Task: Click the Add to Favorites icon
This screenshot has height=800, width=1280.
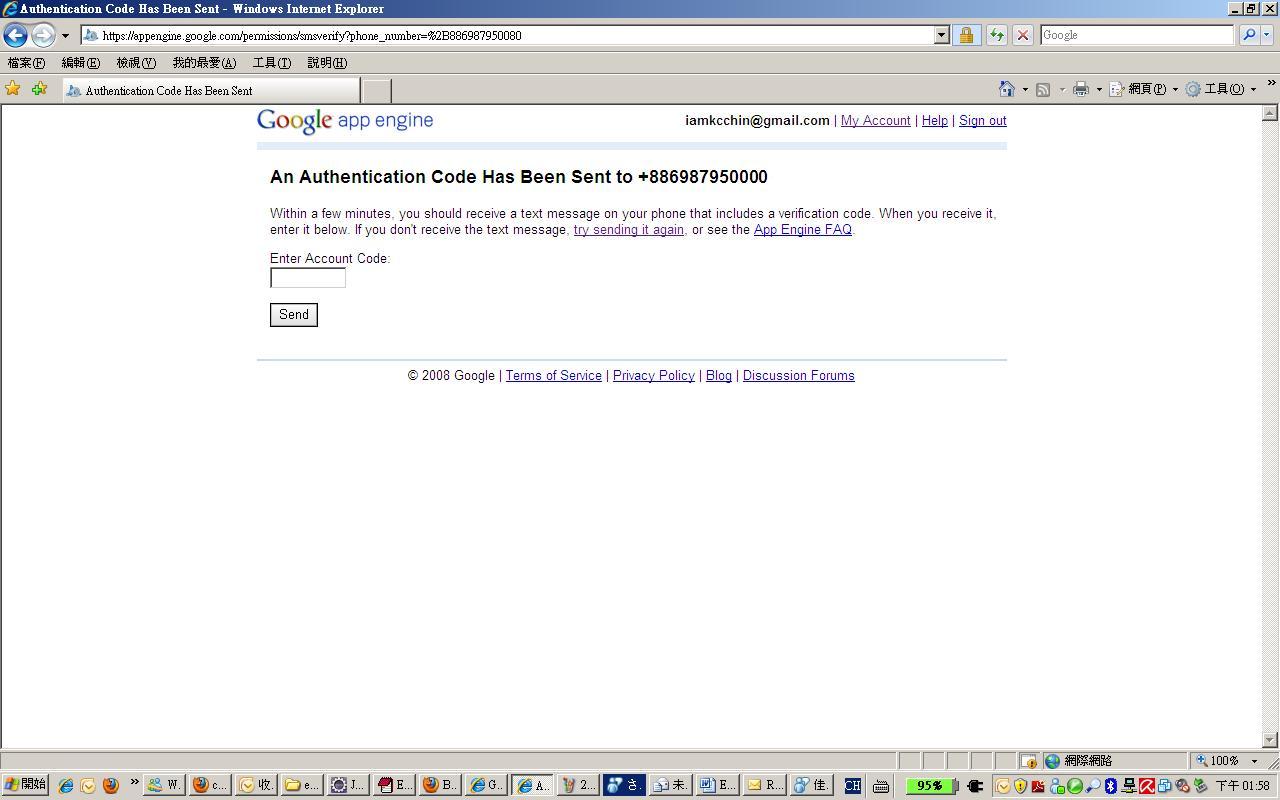Action: tap(39, 89)
